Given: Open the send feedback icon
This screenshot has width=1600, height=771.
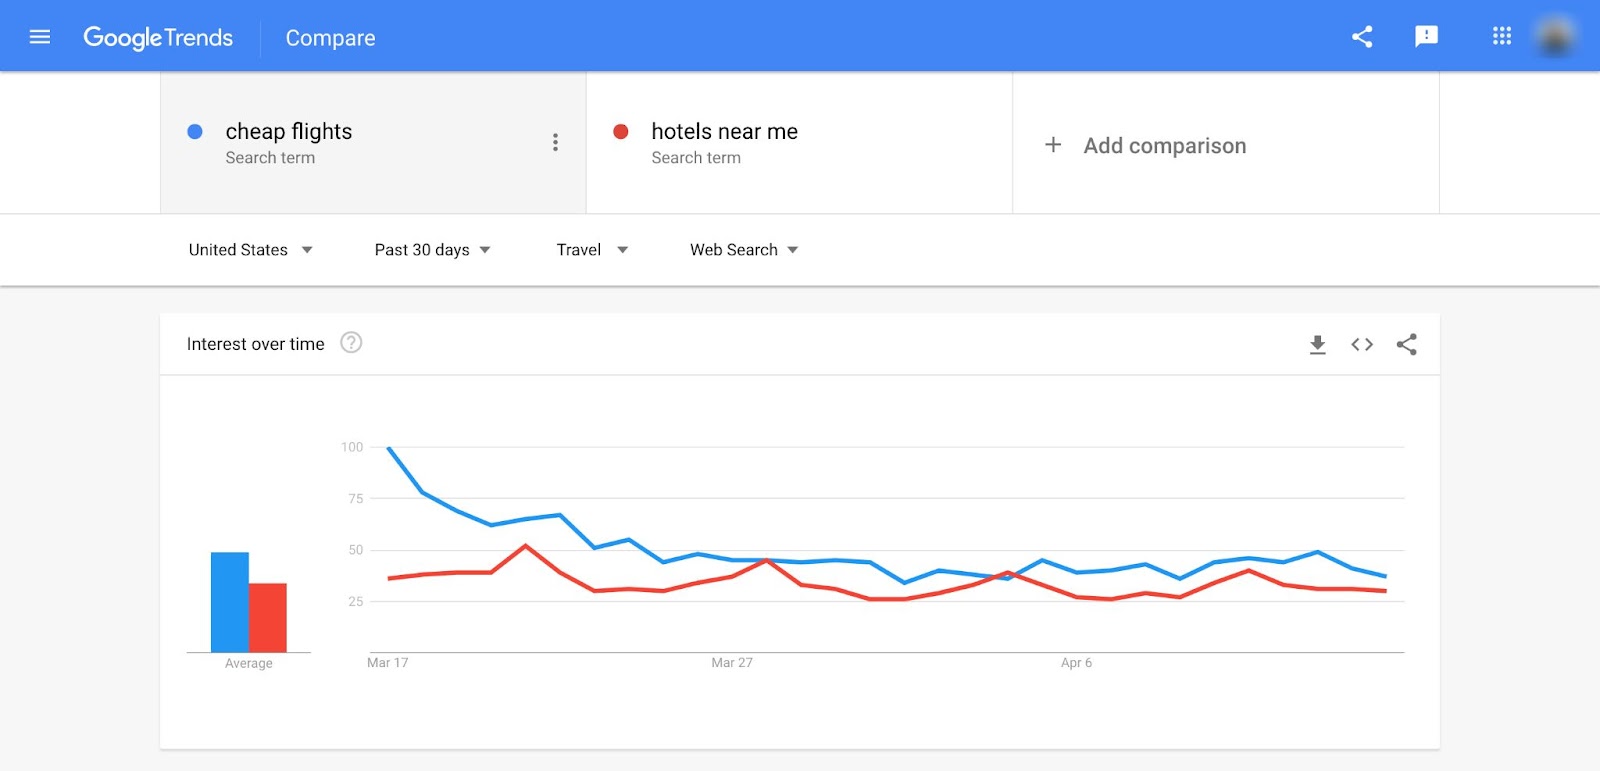Looking at the screenshot, I should tap(1426, 37).
